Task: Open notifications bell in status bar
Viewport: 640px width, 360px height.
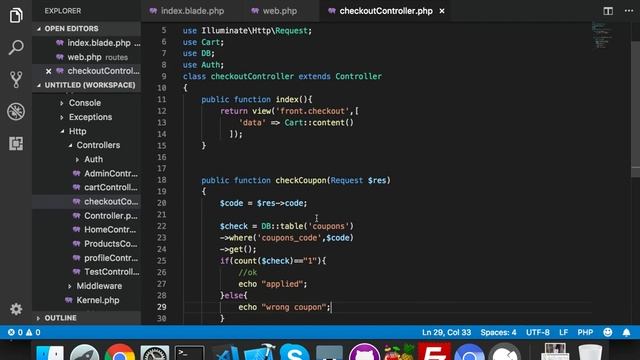Action: click(626, 332)
